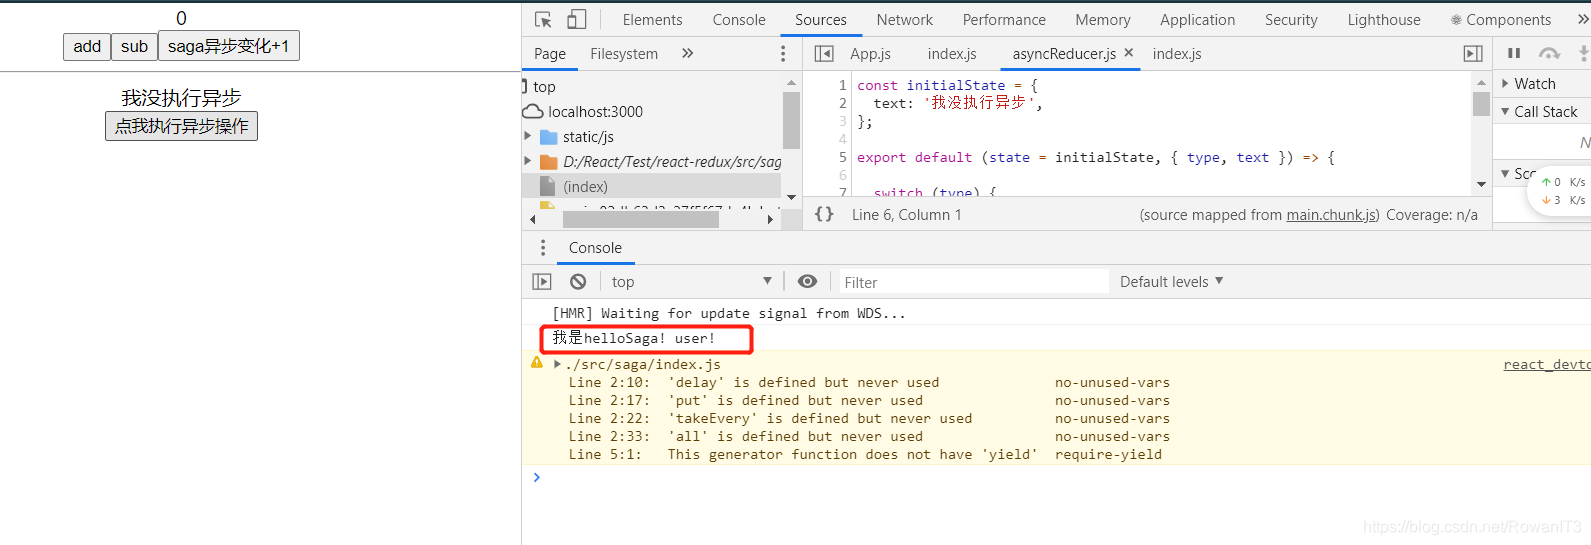Viewport: 1591px width, 545px height.
Task: Open the top context dropdown
Action: (692, 282)
